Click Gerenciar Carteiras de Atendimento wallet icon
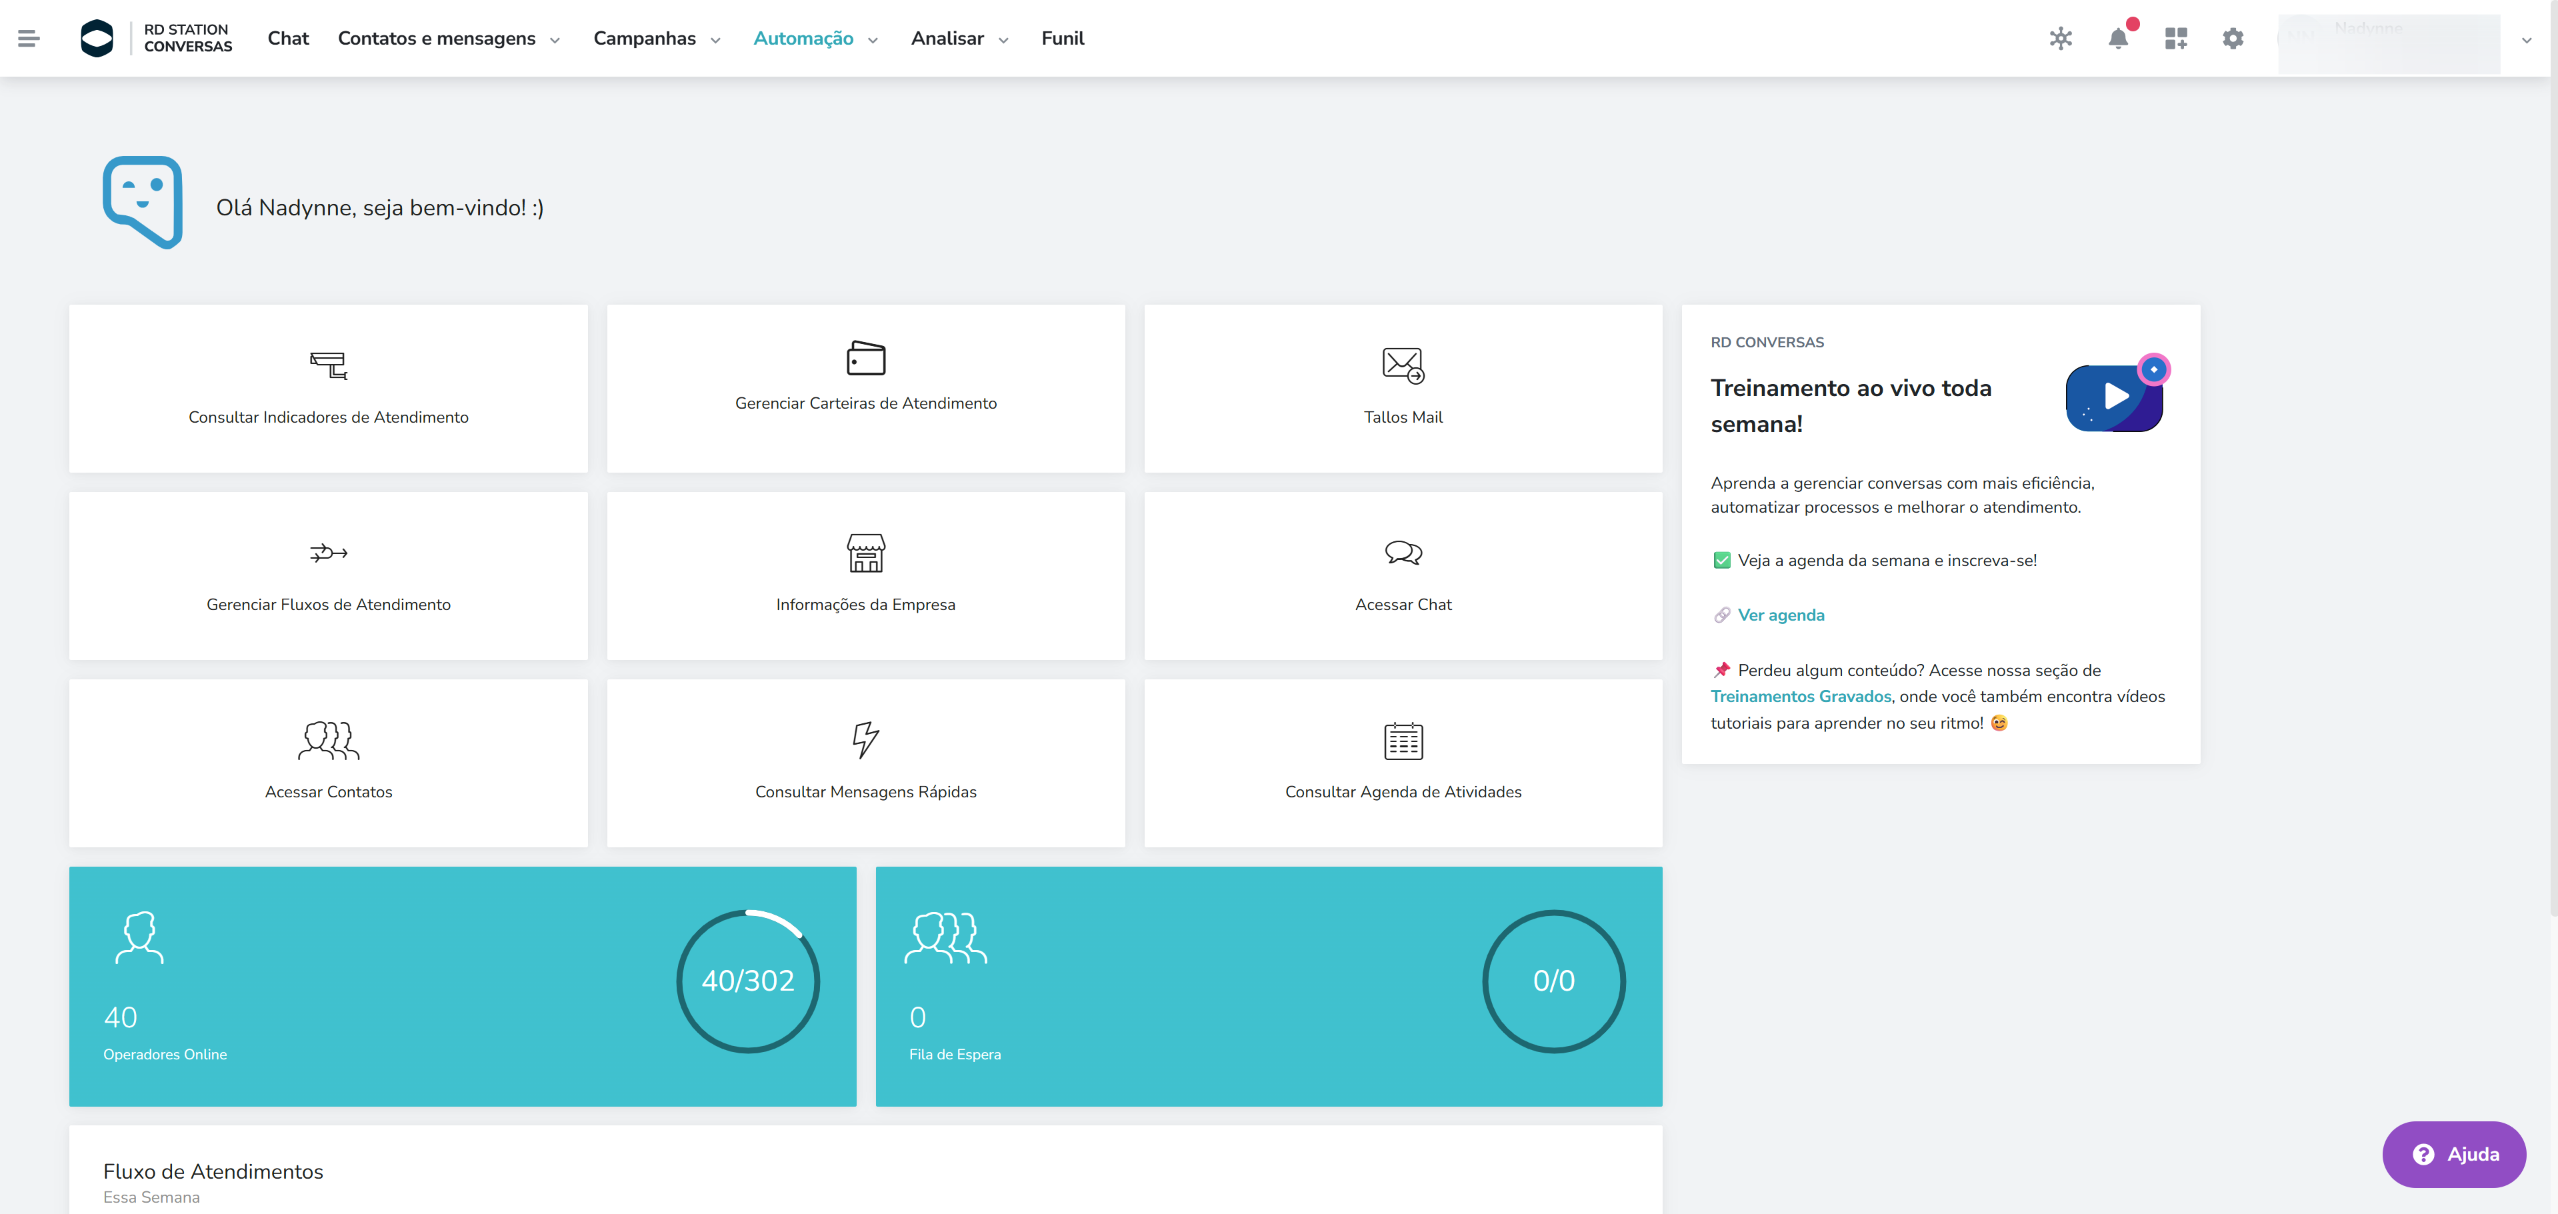 [865, 358]
